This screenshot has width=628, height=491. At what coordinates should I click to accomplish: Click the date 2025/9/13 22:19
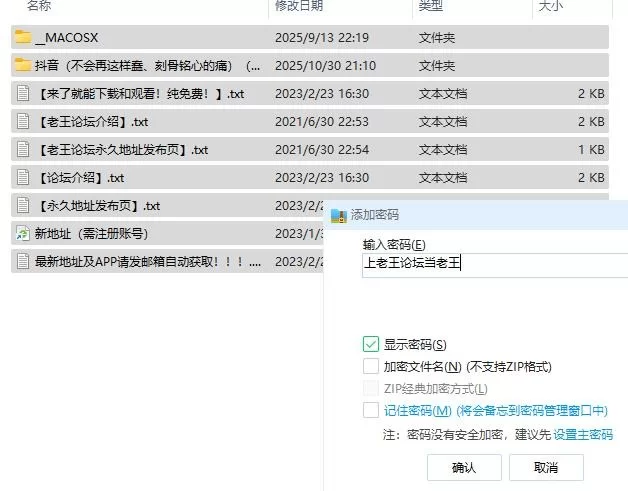322,38
